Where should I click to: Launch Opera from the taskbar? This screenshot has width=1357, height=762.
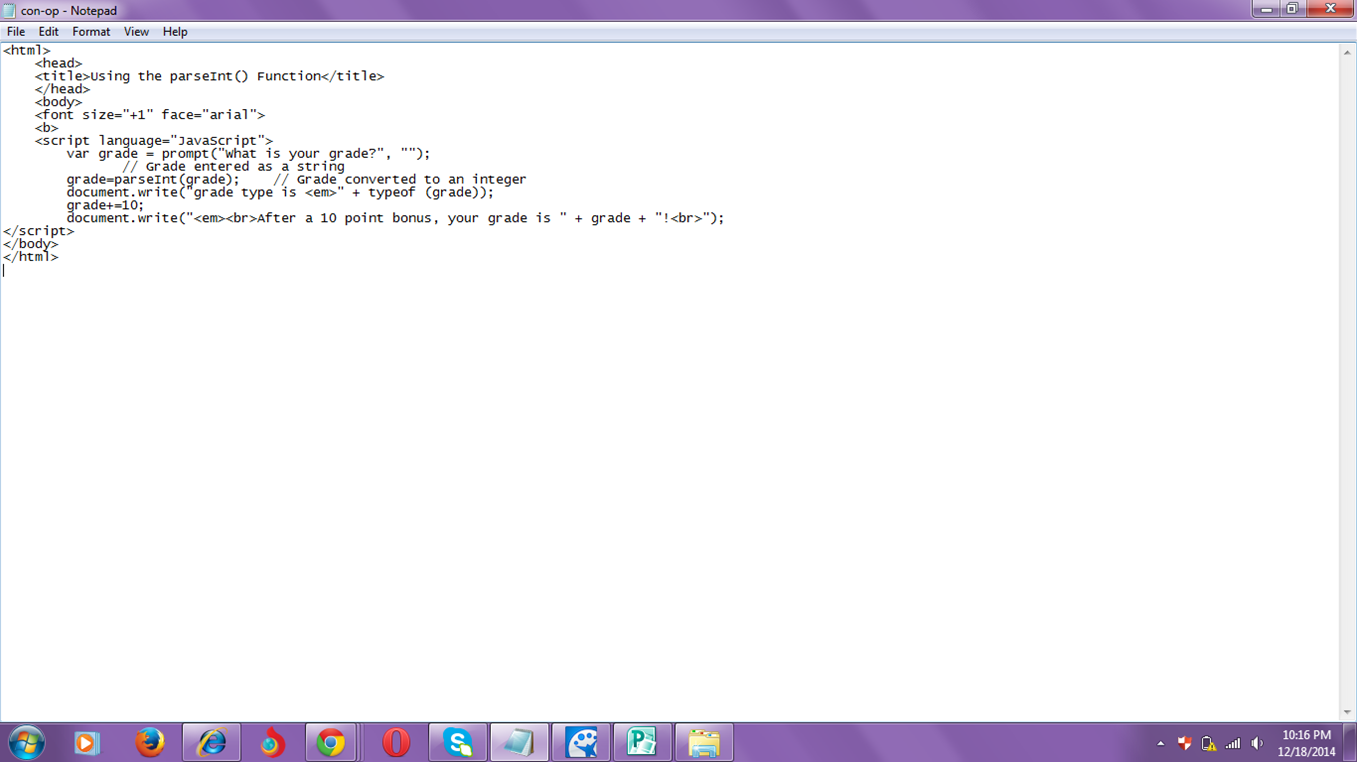[396, 743]
